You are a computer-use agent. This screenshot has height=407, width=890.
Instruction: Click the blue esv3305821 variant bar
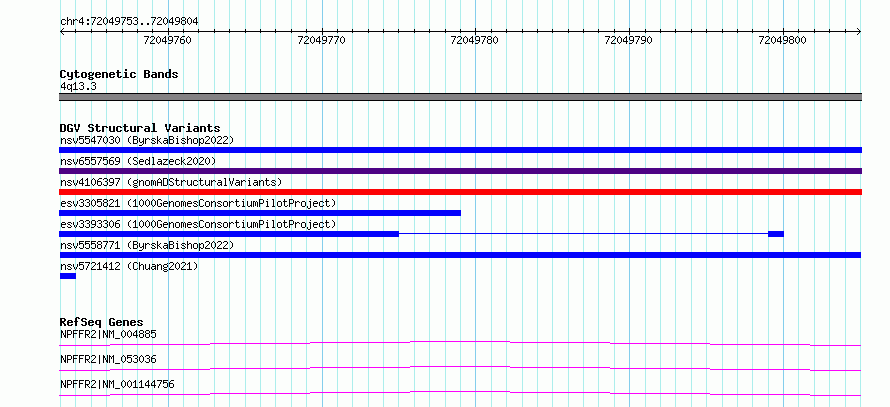tap(260, 213)
